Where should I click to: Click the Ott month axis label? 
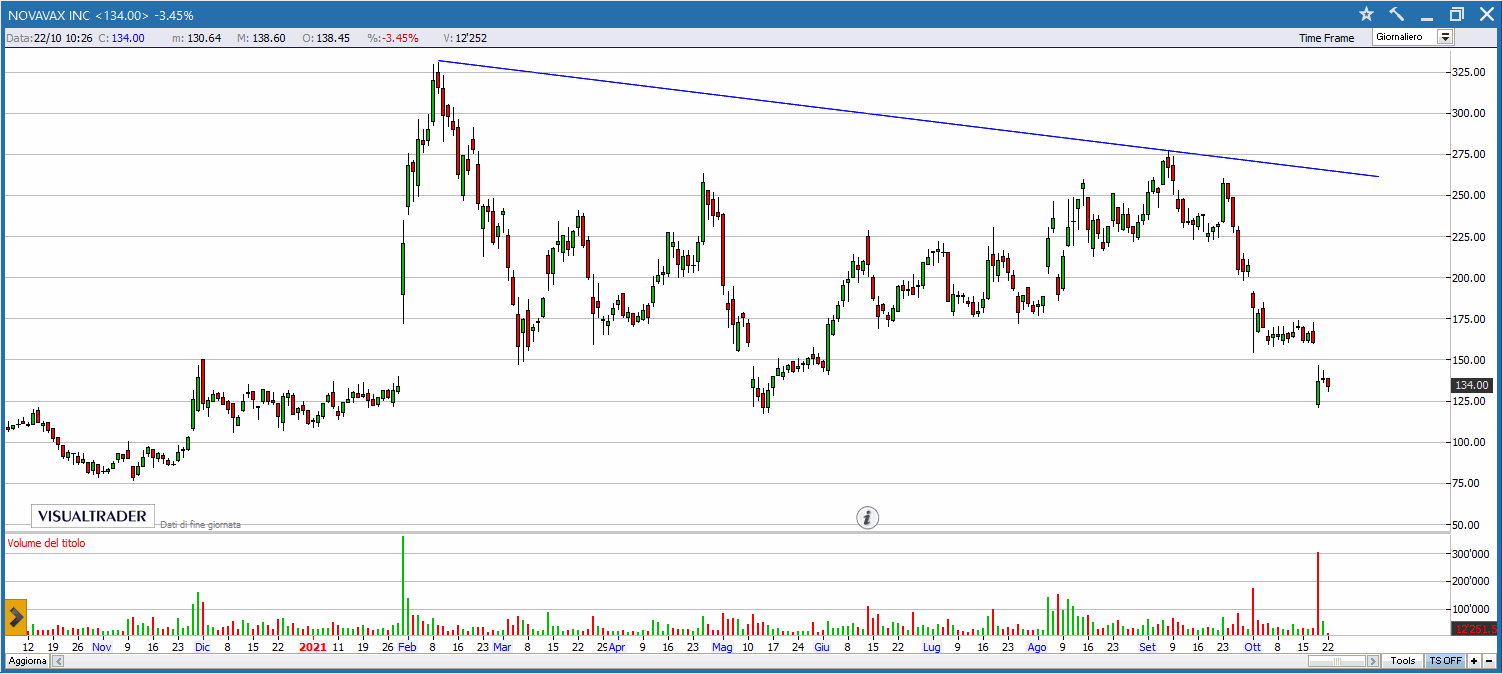pos(1252,647)
